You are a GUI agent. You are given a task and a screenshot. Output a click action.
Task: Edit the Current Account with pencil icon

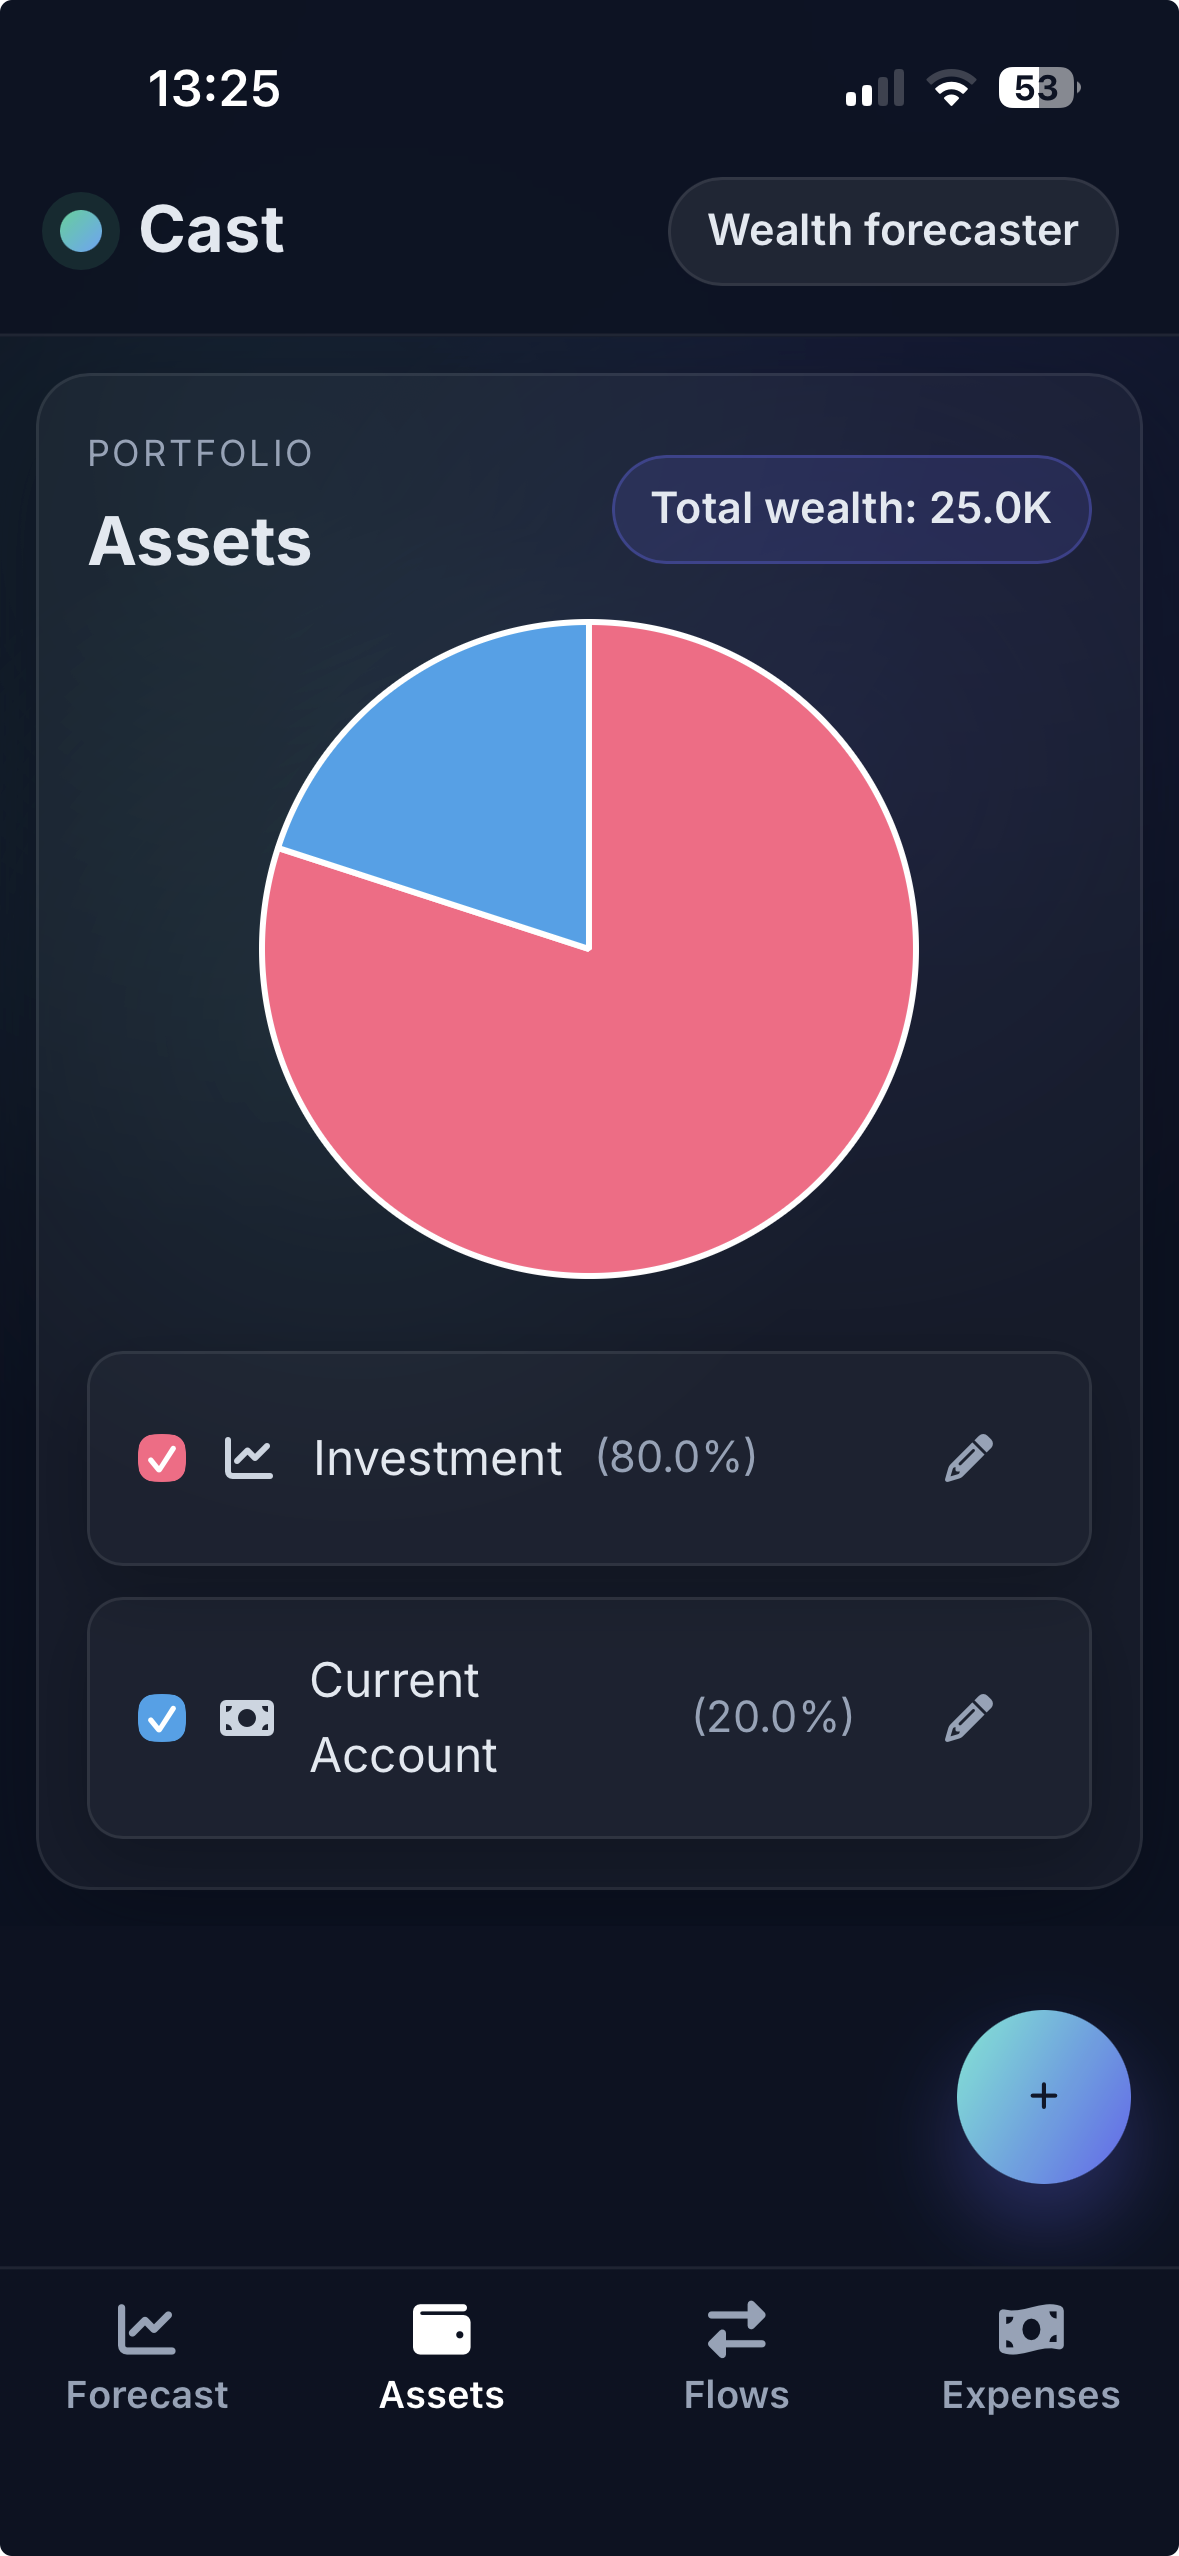968,1717
